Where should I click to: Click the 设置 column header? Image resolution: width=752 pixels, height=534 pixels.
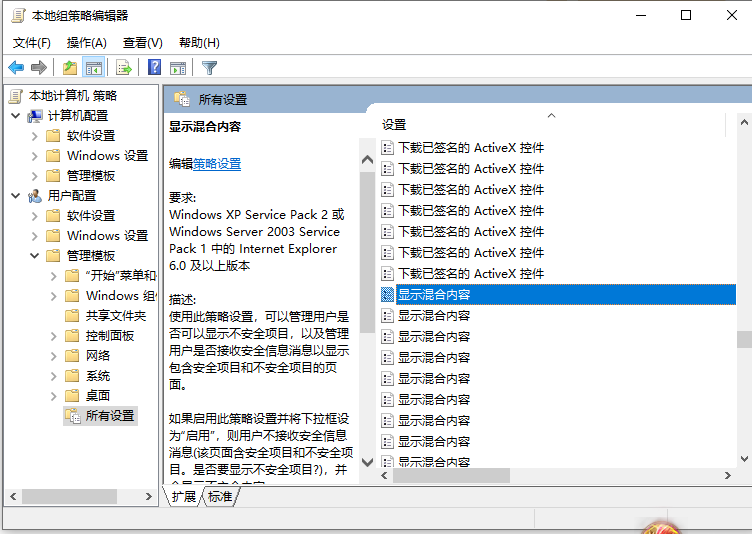pos(394,125)
